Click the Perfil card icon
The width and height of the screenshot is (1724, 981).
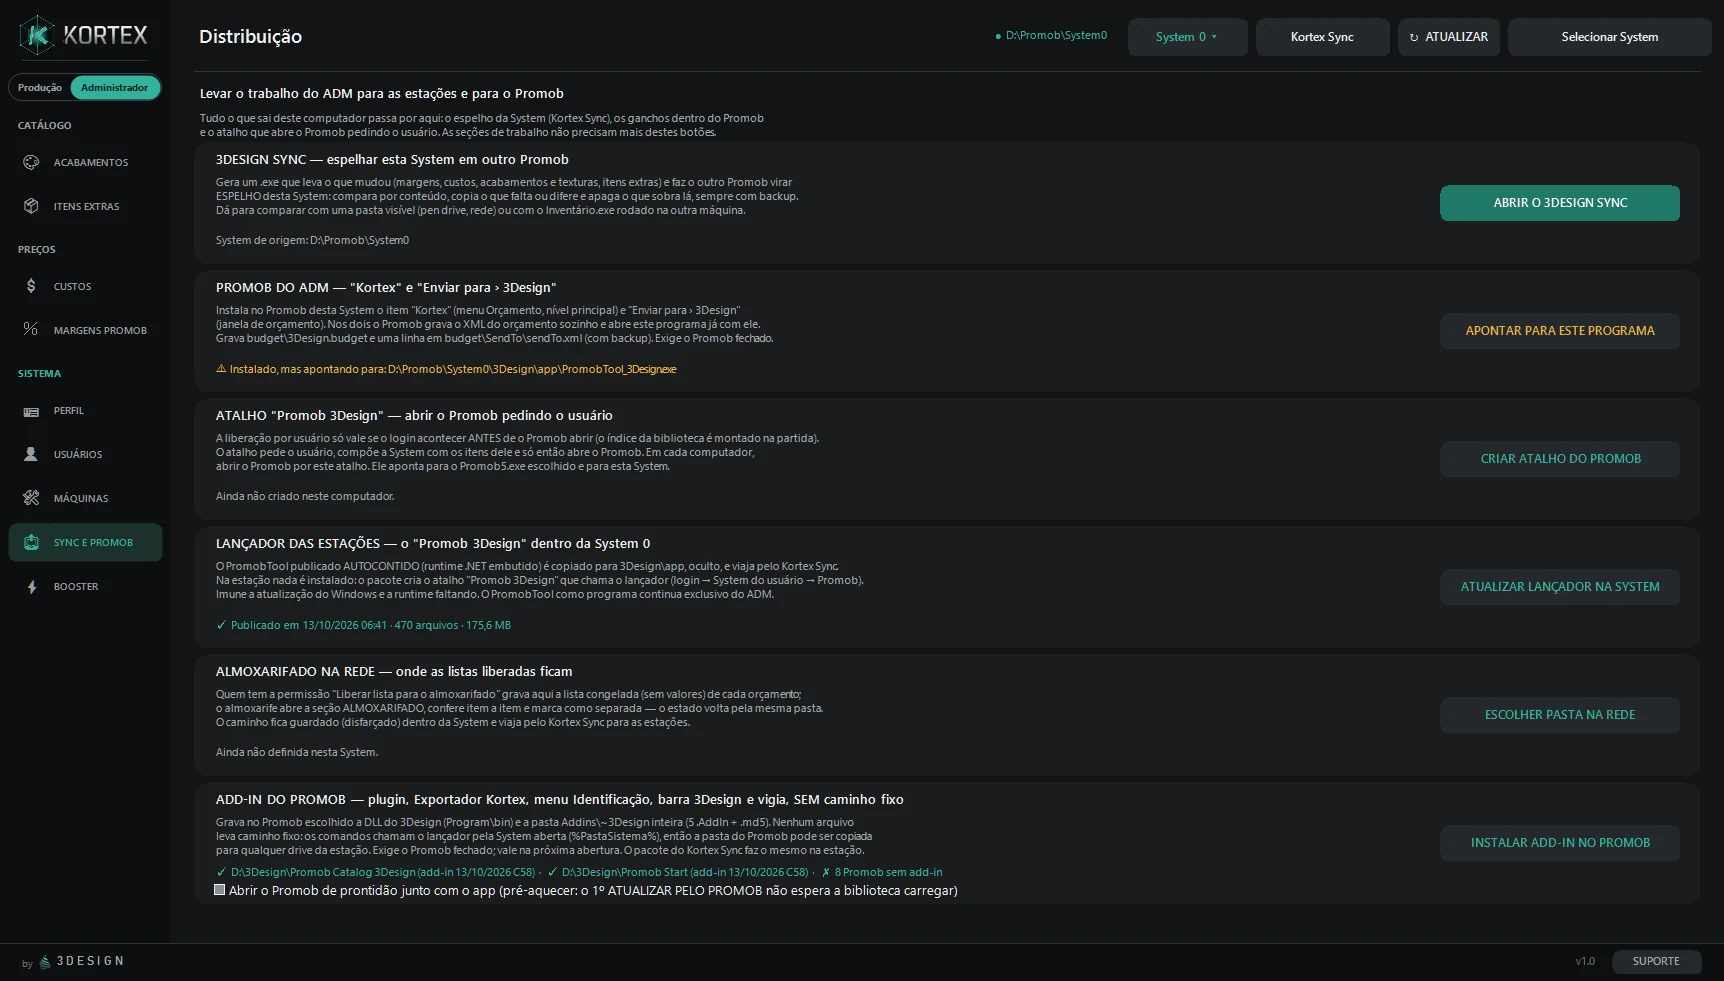click(31, 411)
